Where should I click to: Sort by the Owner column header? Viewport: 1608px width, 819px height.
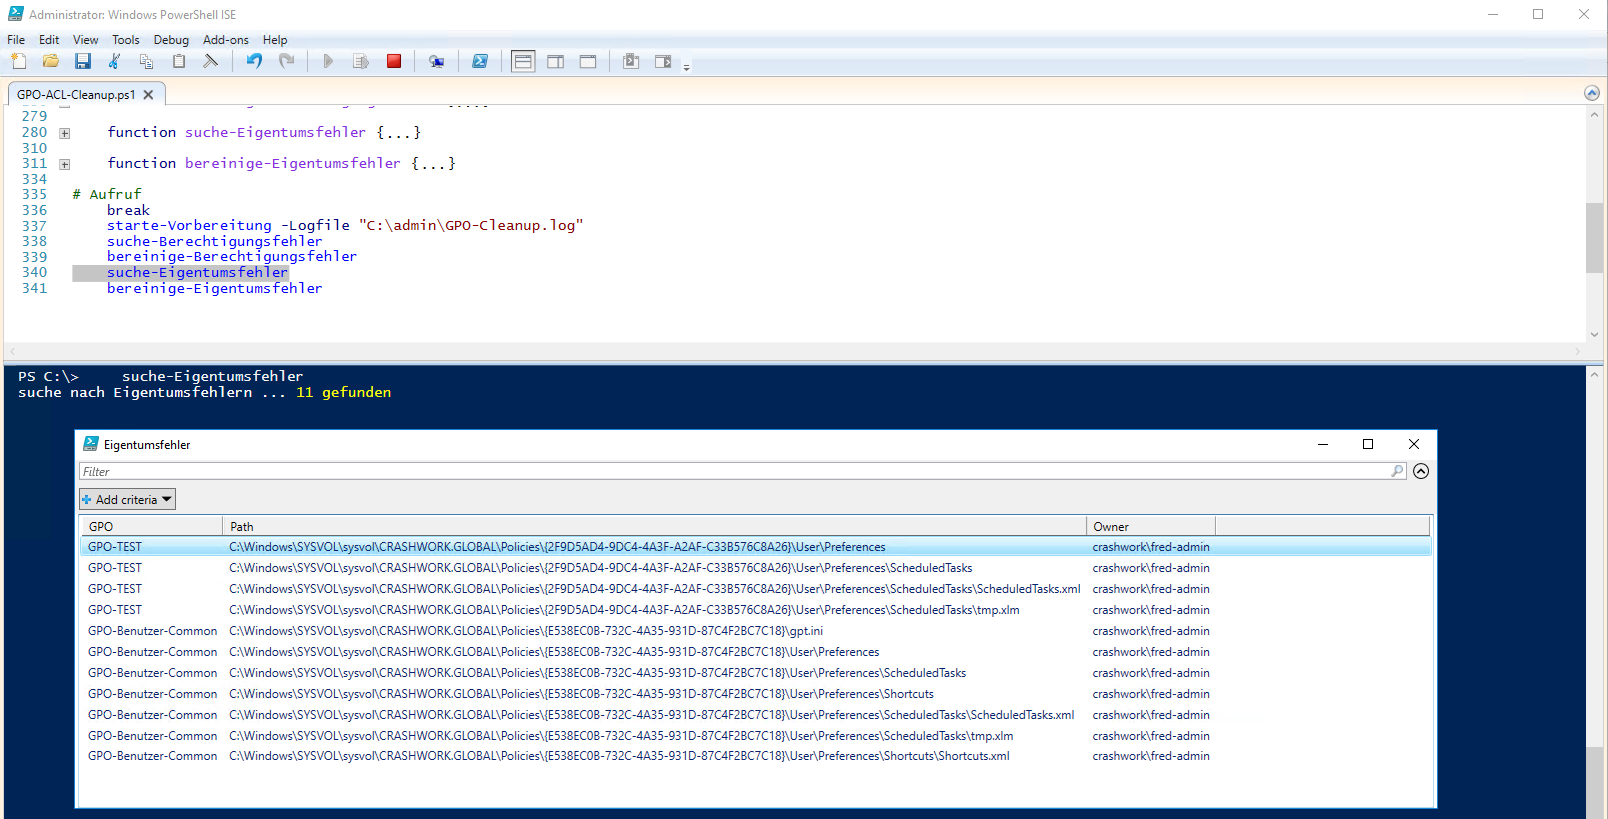(1151, 527)
